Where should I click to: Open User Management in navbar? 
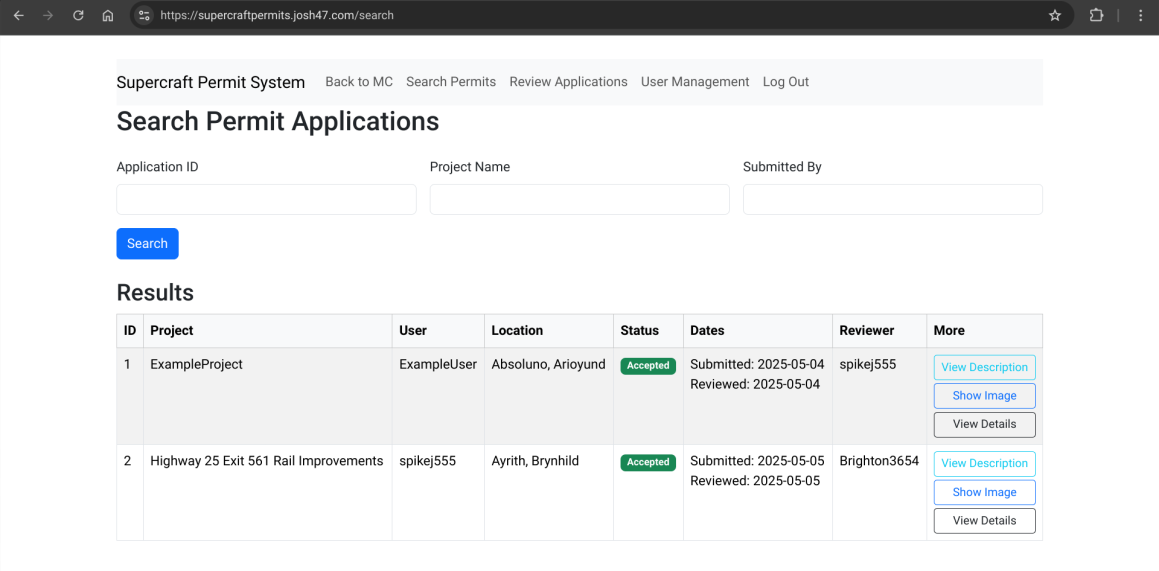click(x=694, y=82)
